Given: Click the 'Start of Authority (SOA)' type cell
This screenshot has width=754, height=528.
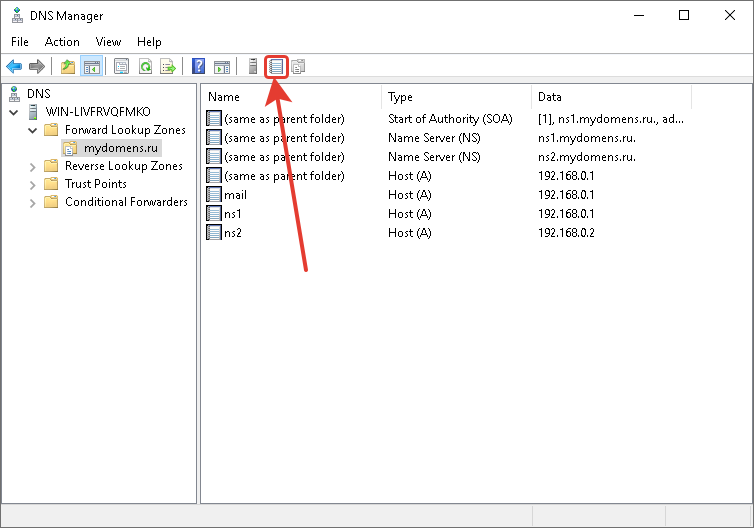Looking at the screenshot, I should pyautogui.click(x=450, y=119).
